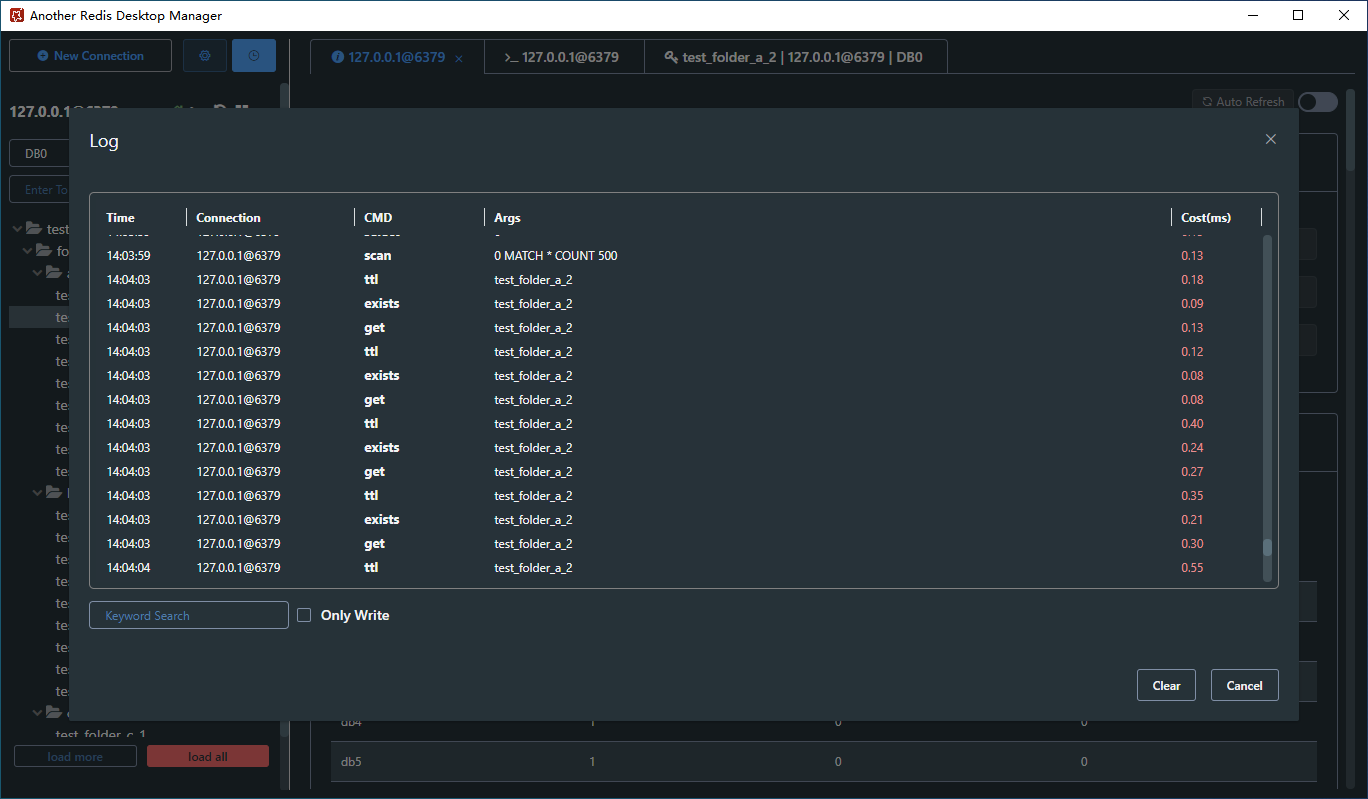Image resolution: width=1368 pixels, height=799 pixels.
Task: Click the 0.18 cost value
Action: pos(1192,280)
